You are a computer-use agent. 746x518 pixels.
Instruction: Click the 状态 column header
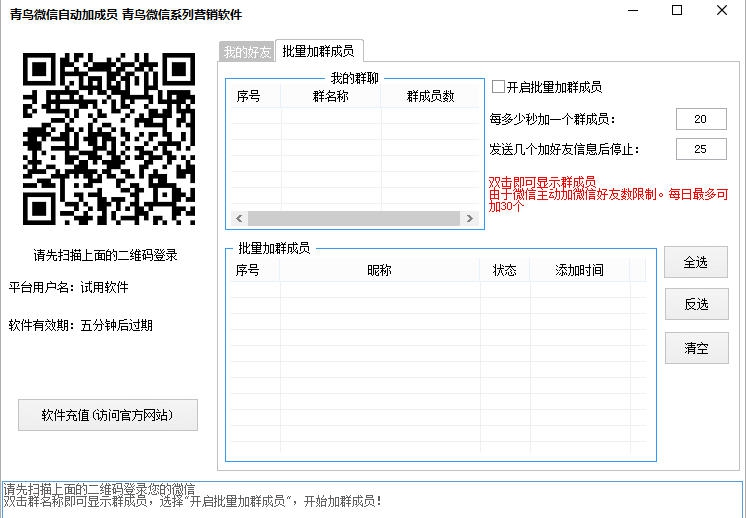click(x=505, y=271)
